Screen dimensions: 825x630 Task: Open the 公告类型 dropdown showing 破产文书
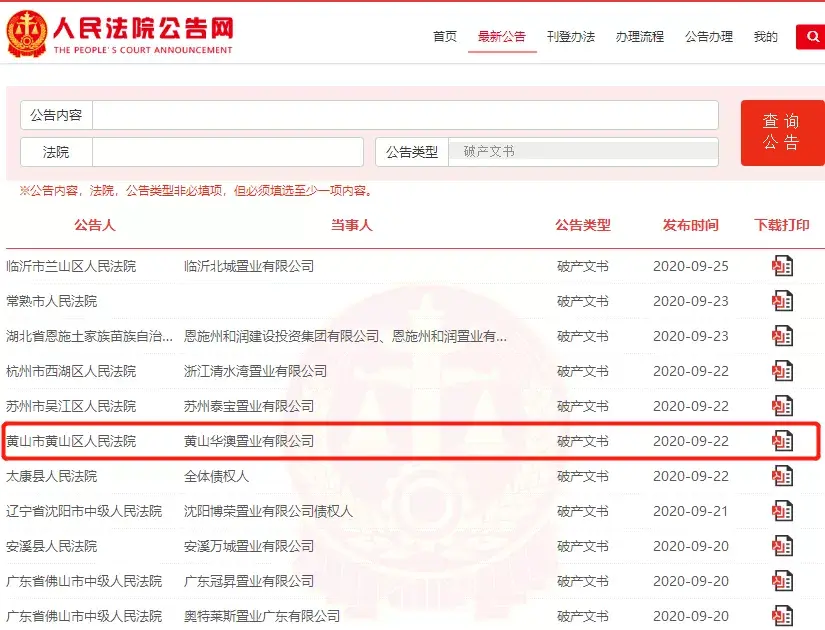[583, 152]
